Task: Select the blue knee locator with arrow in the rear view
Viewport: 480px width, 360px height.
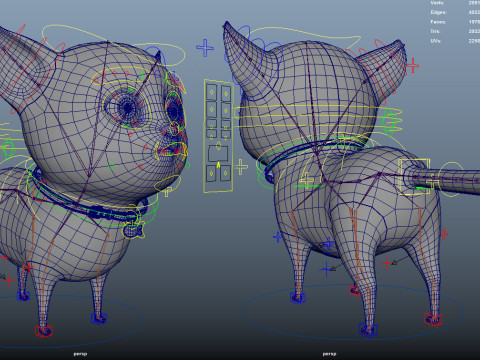Action: click(x=327, y=269)
